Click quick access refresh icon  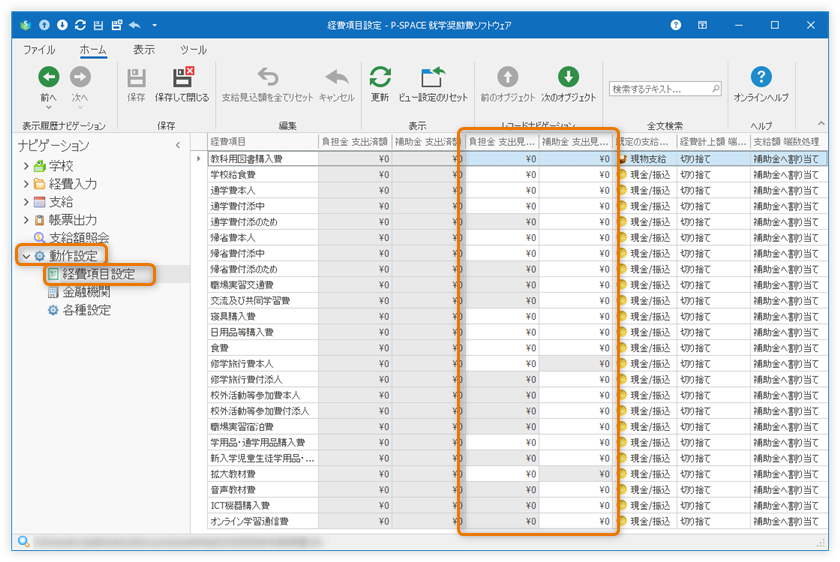click(x=80, y=25)
